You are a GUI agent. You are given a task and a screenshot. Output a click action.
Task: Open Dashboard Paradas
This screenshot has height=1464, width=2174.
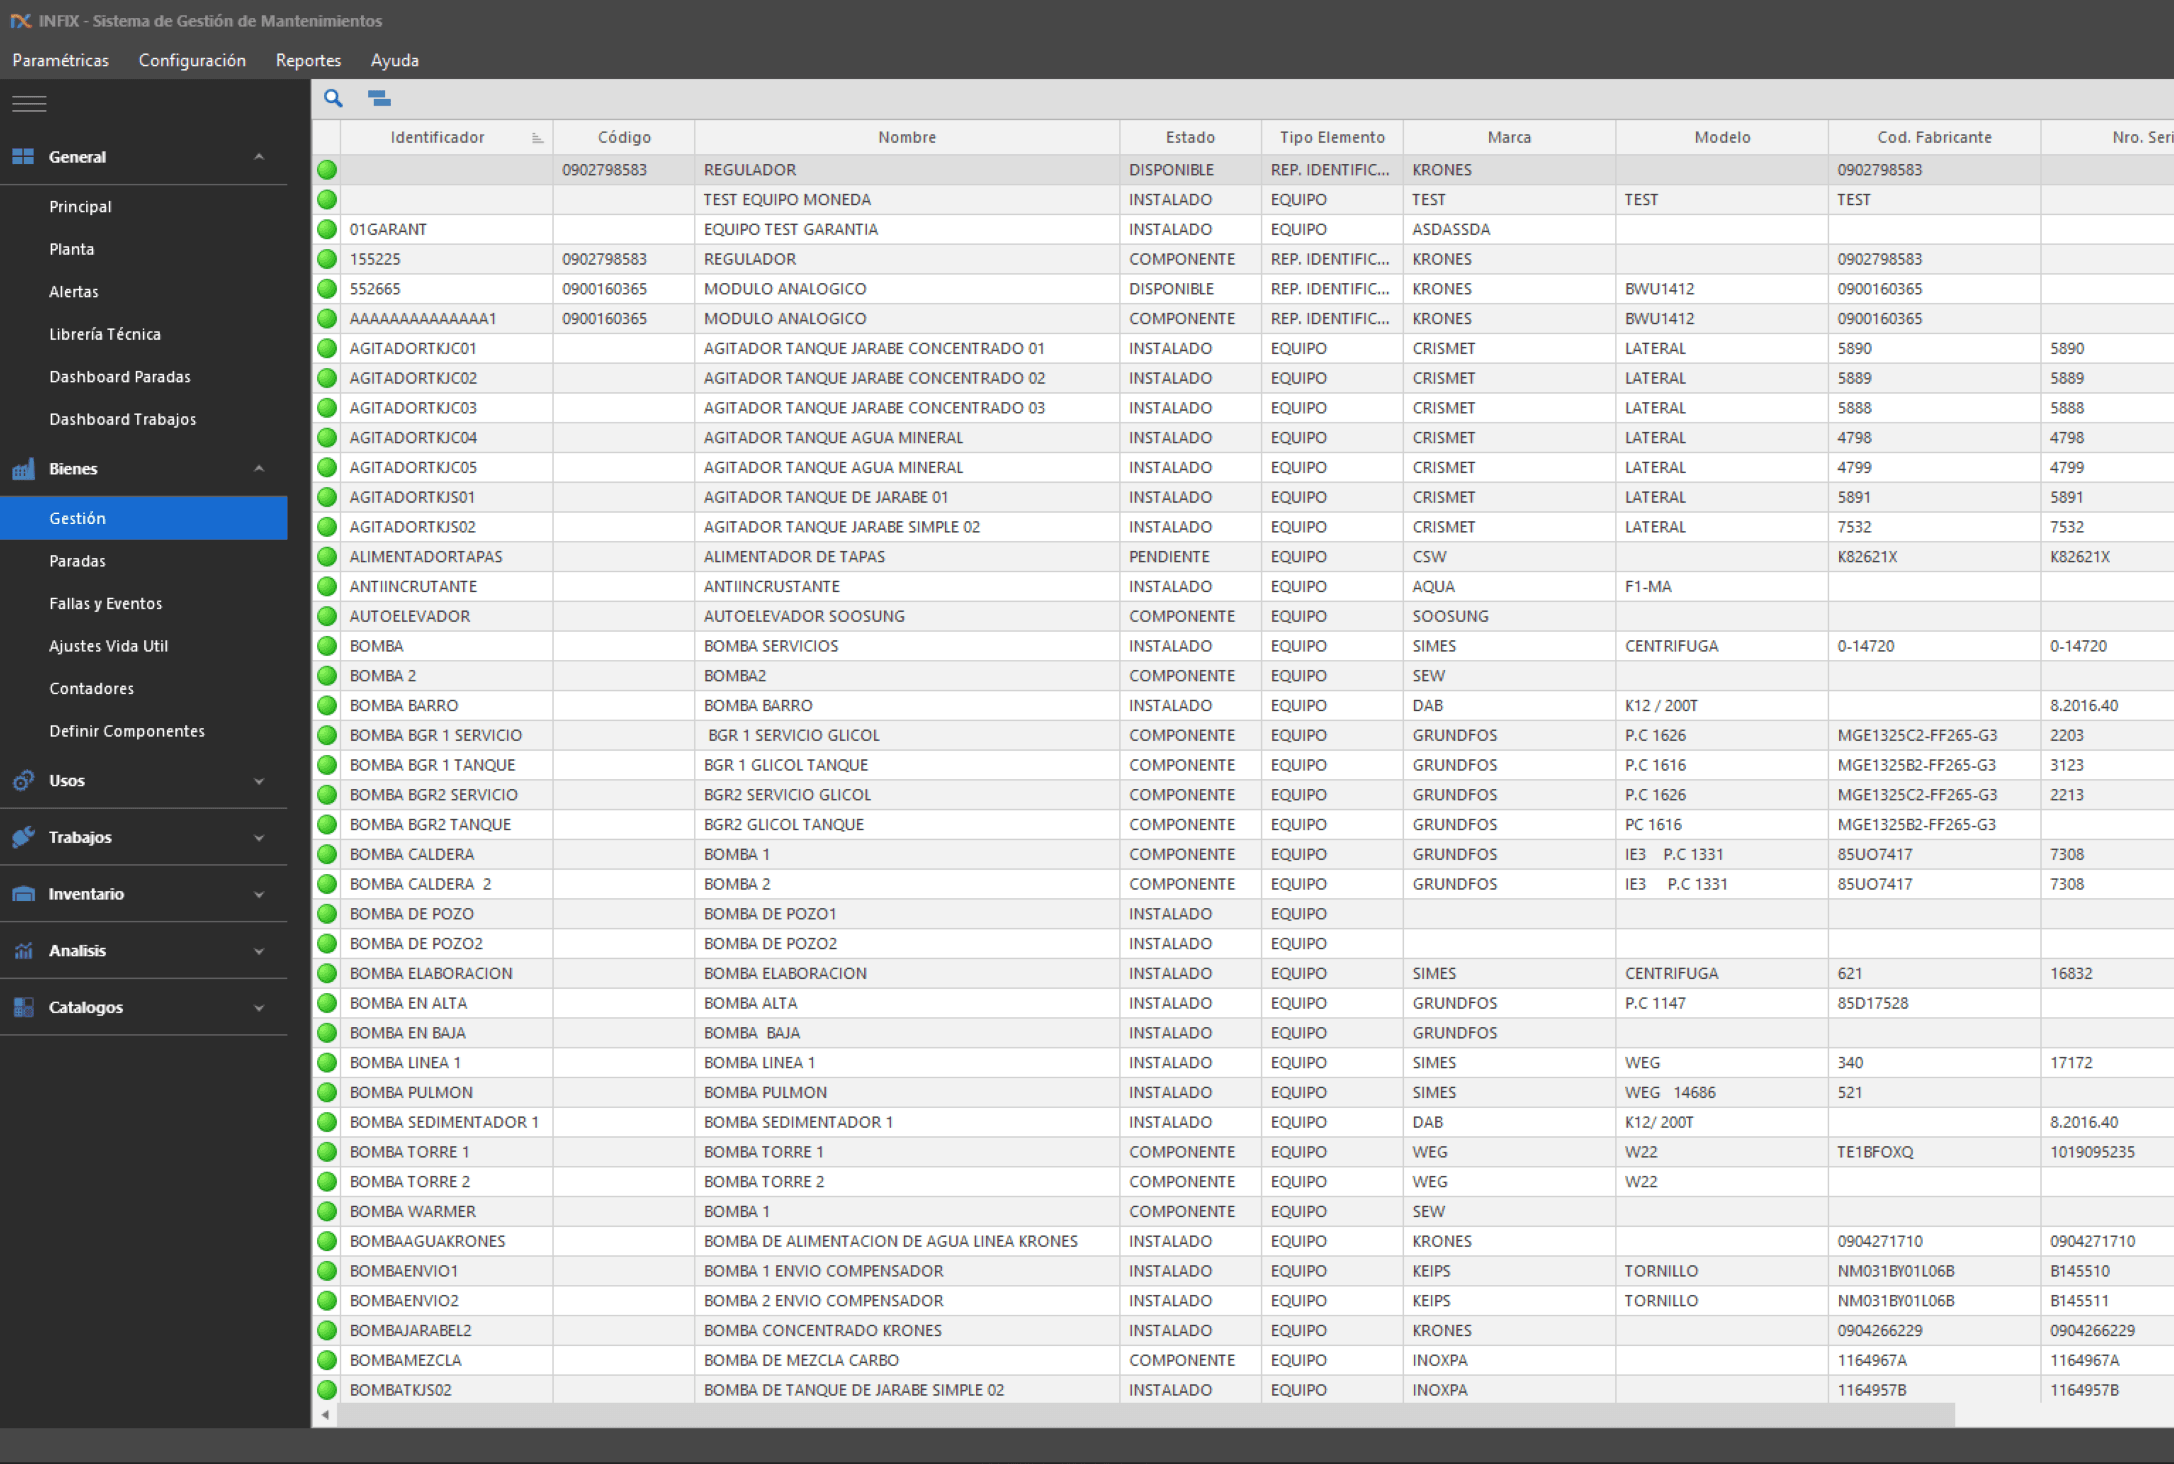(x=120, y=376)
